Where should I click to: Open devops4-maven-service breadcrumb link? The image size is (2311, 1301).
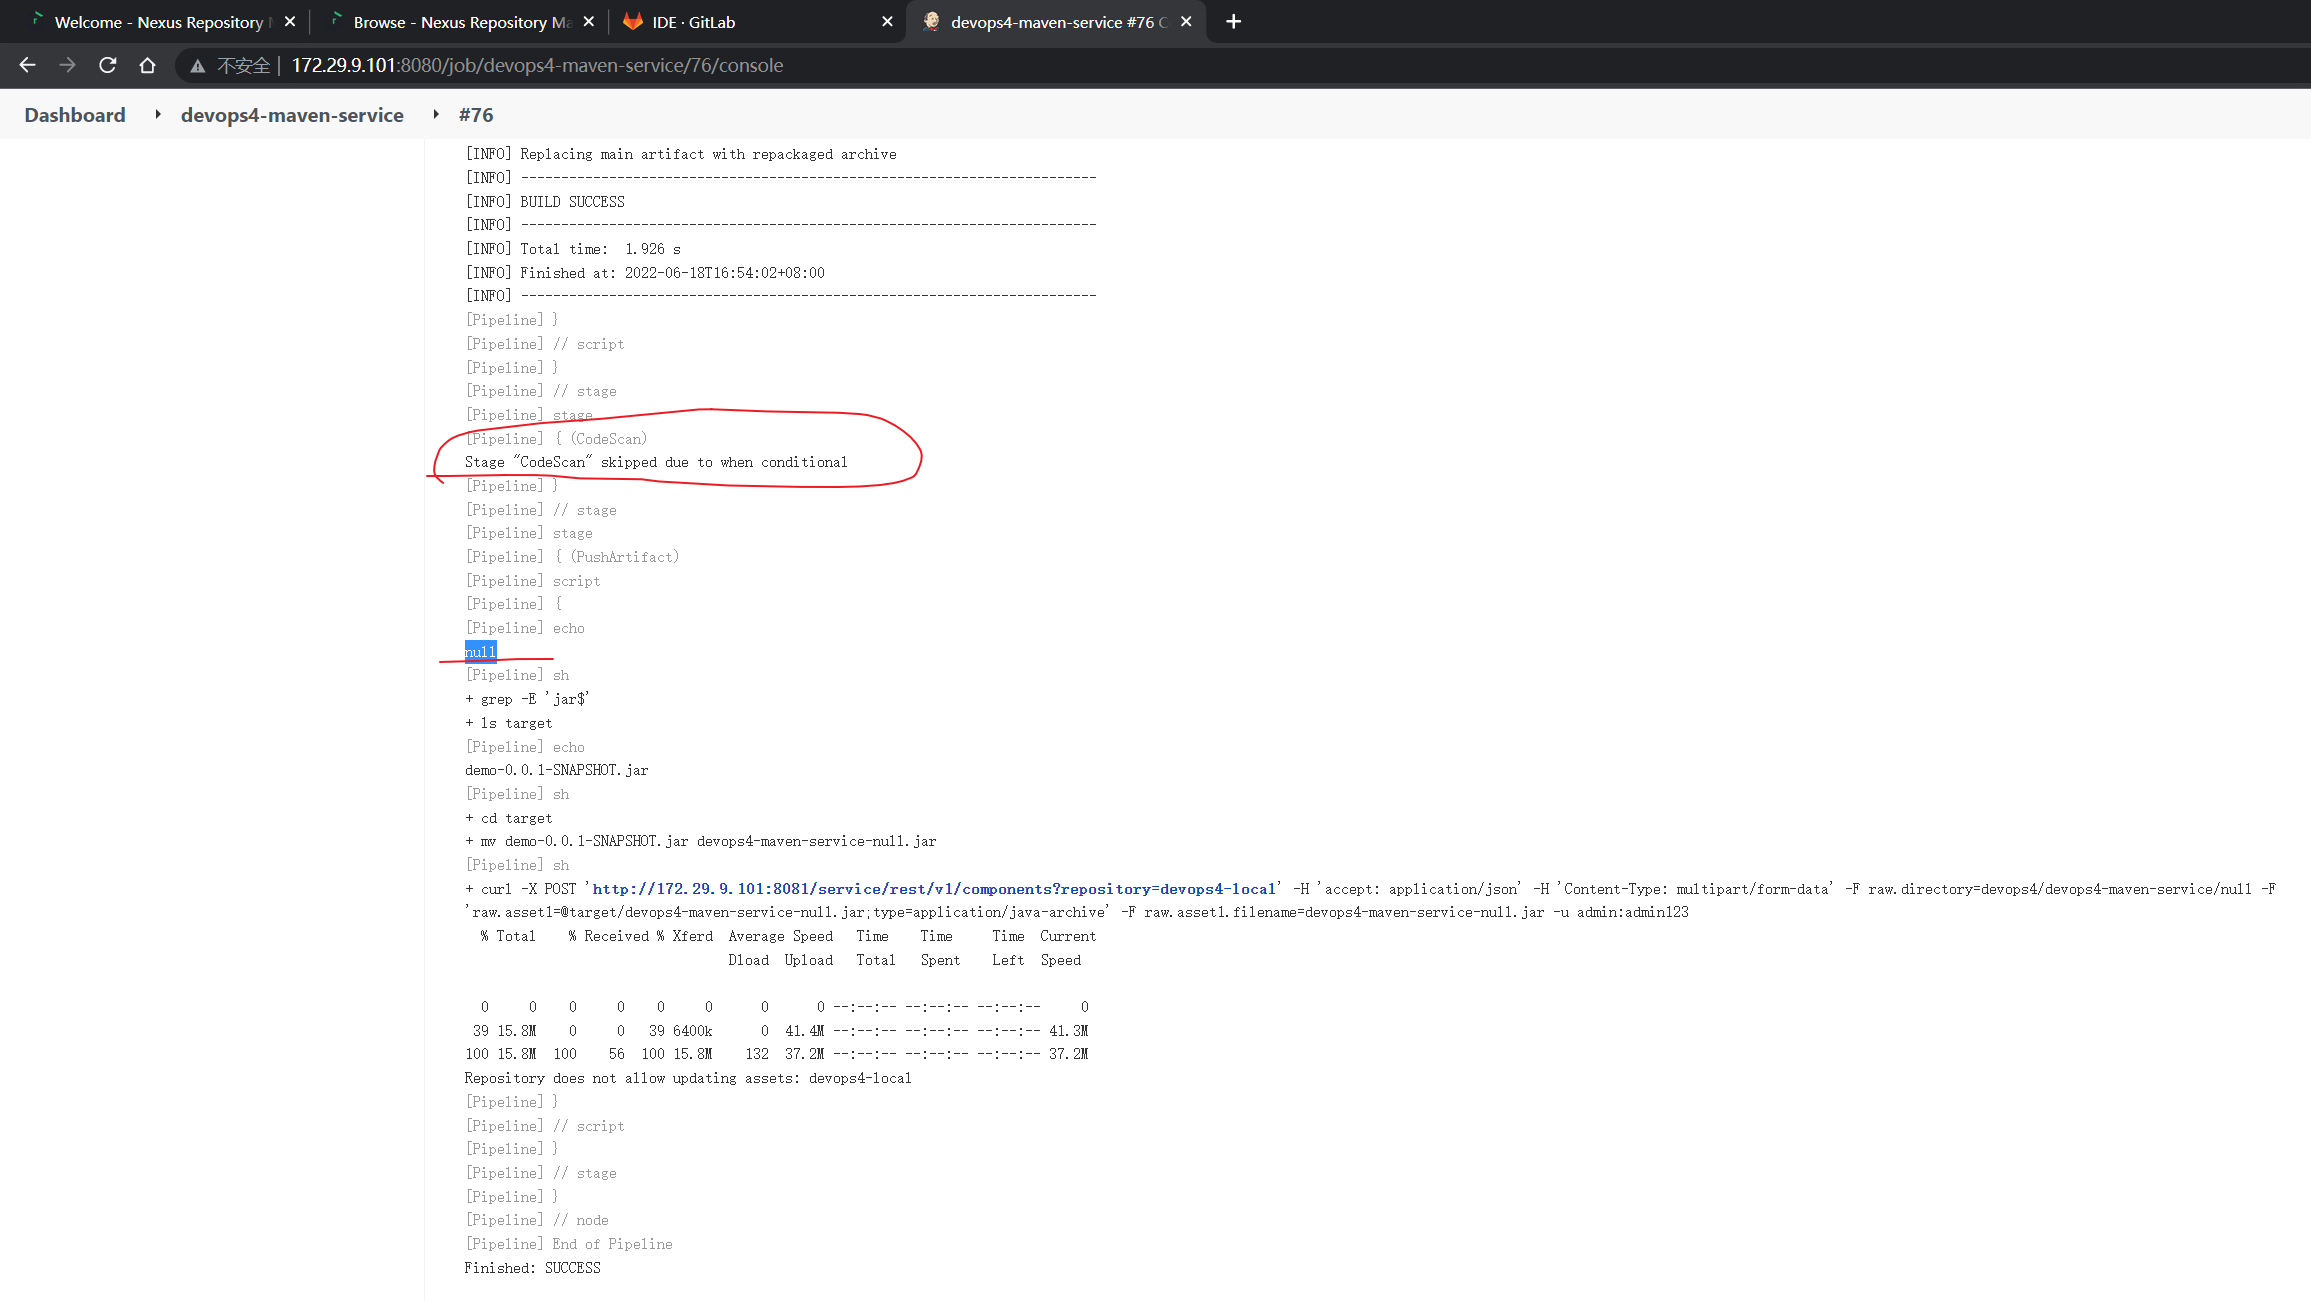tap(292, 115)
